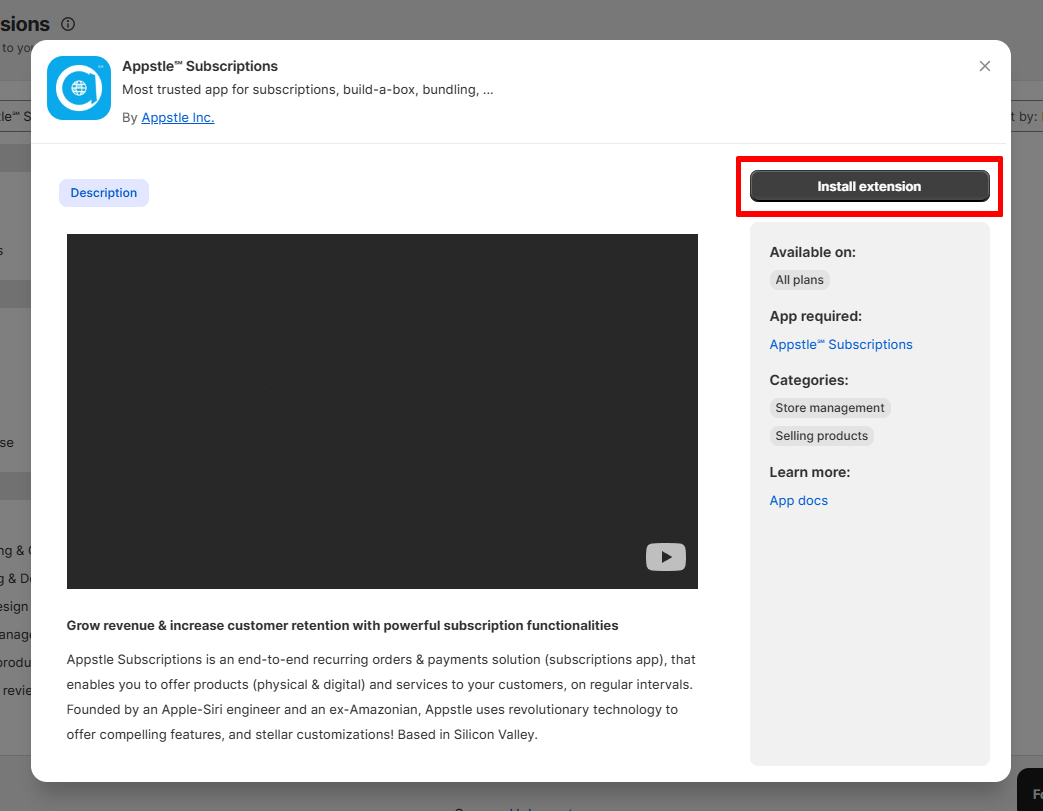Select the Description tab
The width and height of the screenshot is (1043, 811).
[104, 192]
